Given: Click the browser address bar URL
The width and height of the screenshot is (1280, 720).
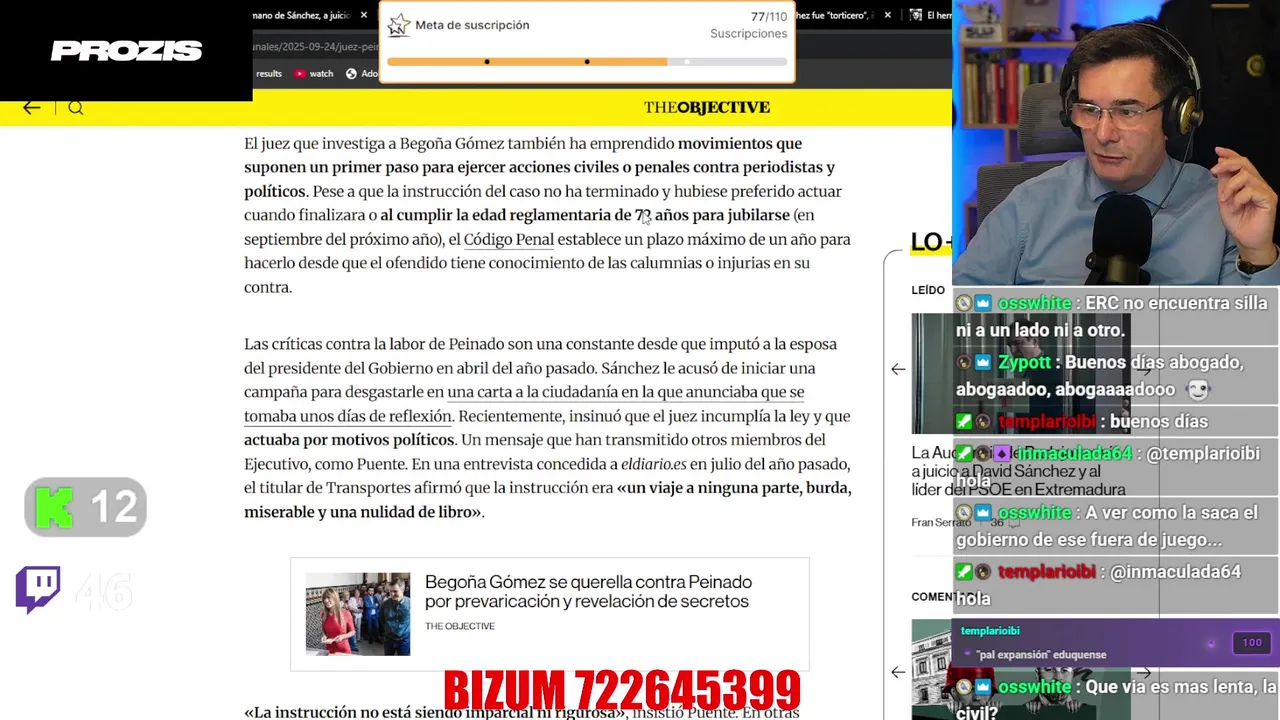Looking at the screenshot, I should click(x=316, y=47).
